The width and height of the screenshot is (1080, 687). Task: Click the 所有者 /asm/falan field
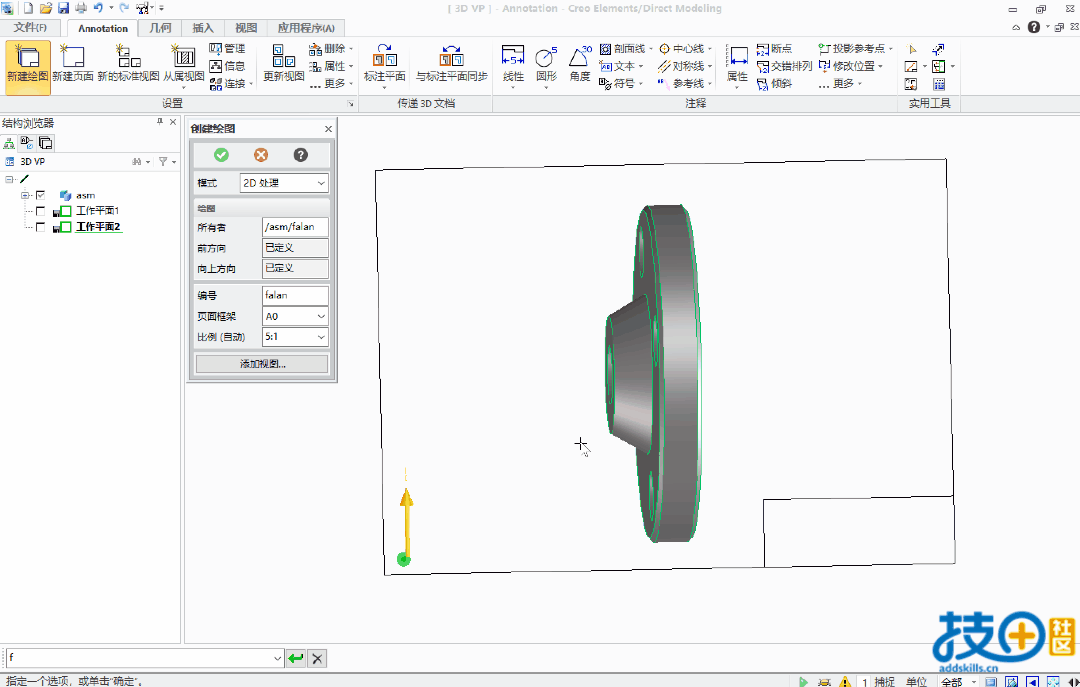coord(295,227)
